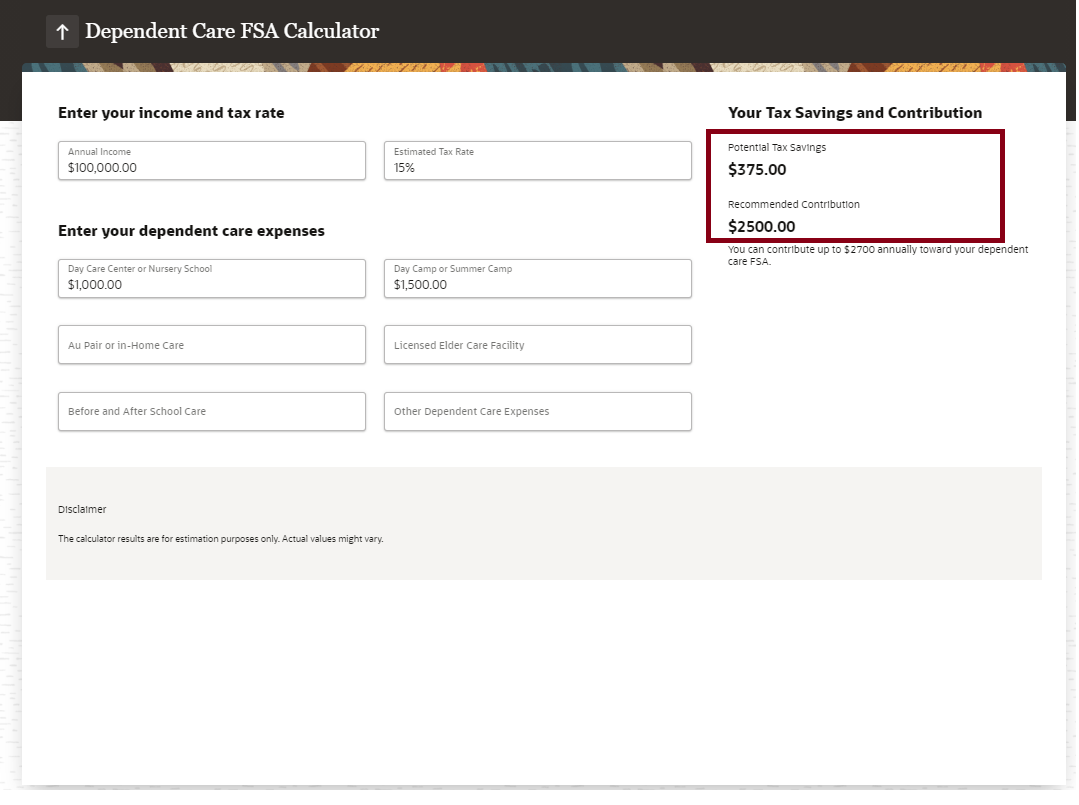Select the Estimated Tax Rate field
Viewport: 1079px width, 805px height.
[537, 161]
